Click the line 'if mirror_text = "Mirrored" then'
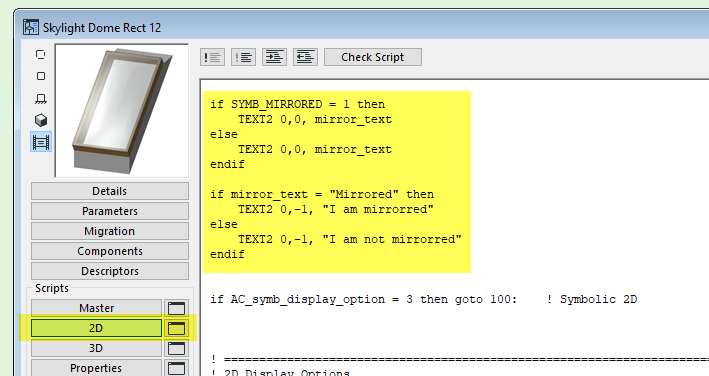The width and height of the screenshot is (709, 376). click(x=322, y=194)
